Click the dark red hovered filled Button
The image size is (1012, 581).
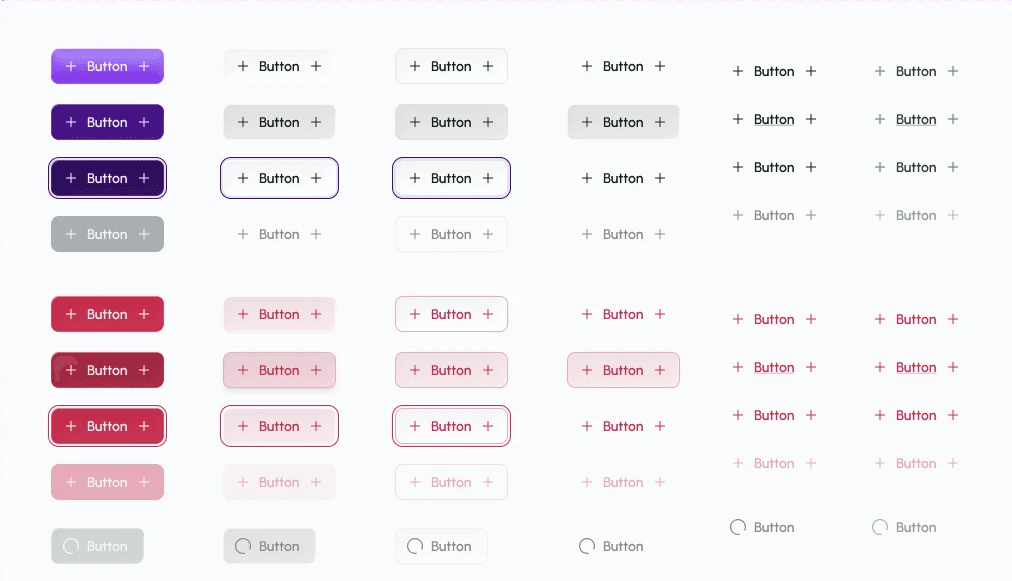click(x=107, y=370)
